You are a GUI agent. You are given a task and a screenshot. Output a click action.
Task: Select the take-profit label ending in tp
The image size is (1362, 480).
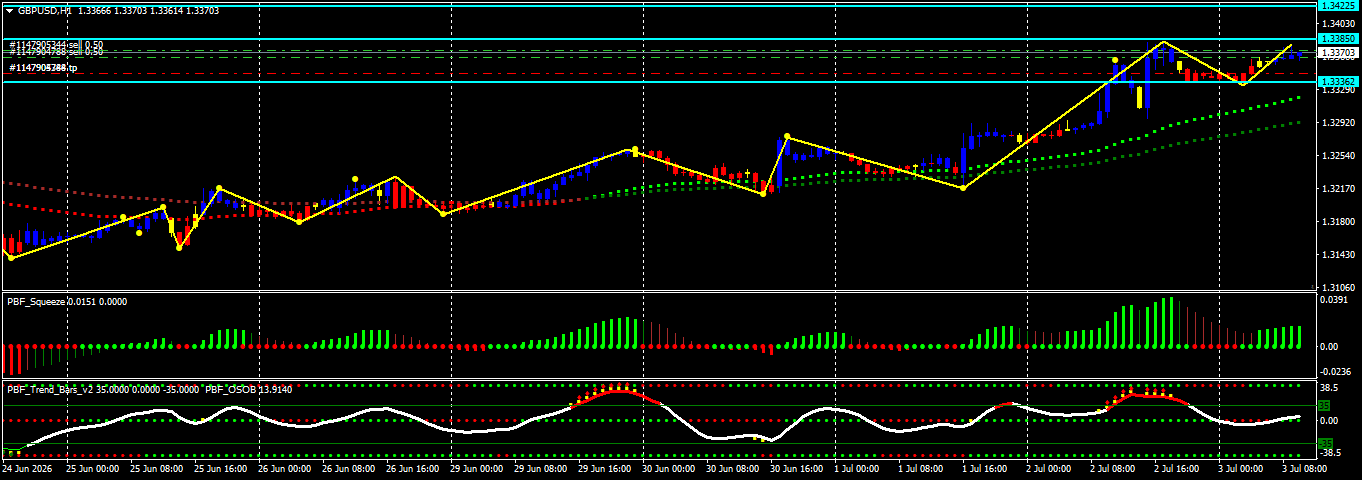pyautogui.click(x=43, y=68)
